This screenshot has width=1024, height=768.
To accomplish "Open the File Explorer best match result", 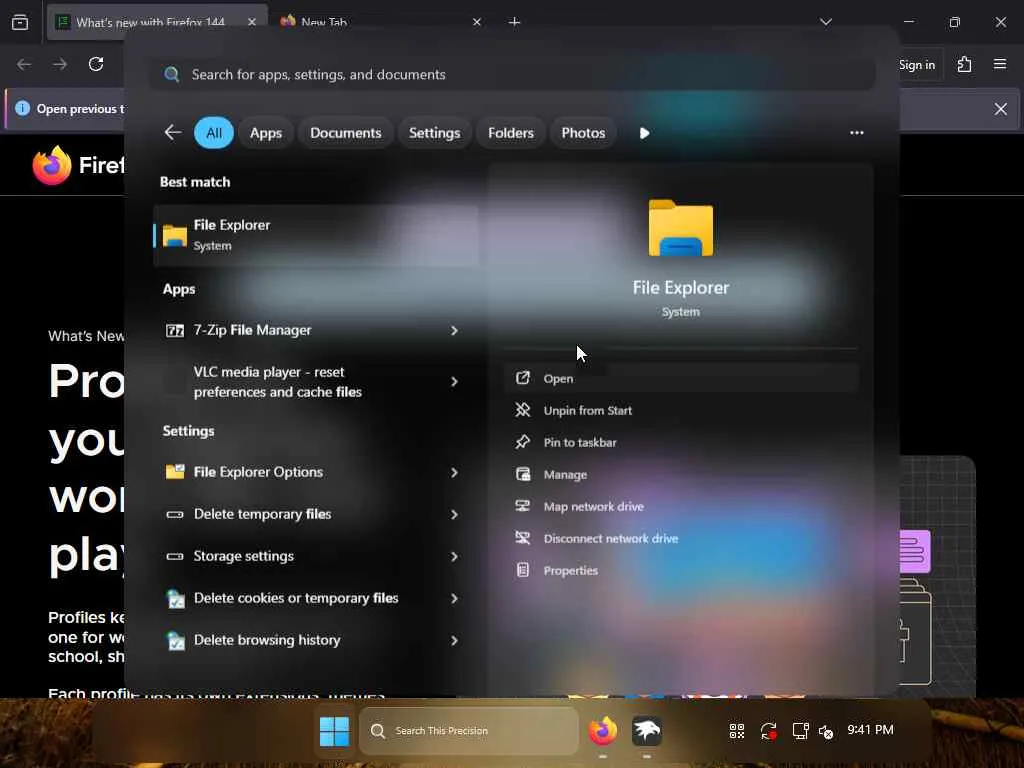I will 316,235.
